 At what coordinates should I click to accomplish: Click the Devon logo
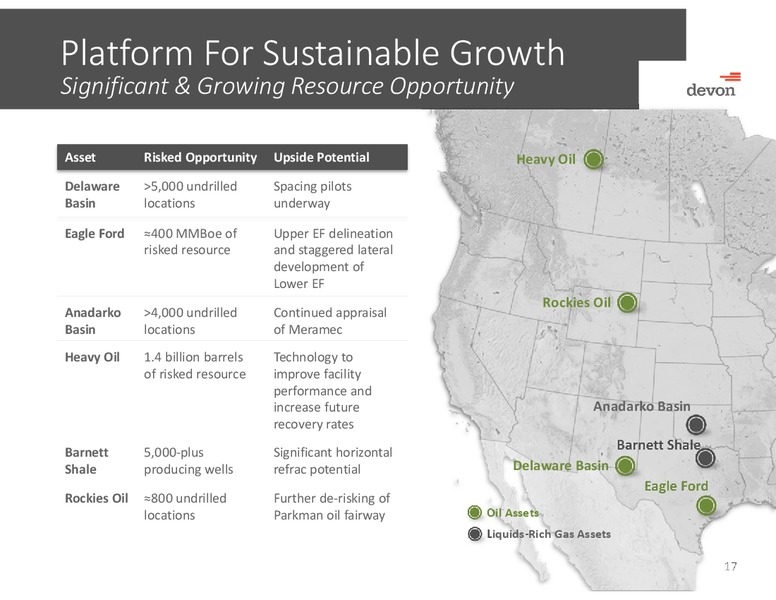click(713, 85)
